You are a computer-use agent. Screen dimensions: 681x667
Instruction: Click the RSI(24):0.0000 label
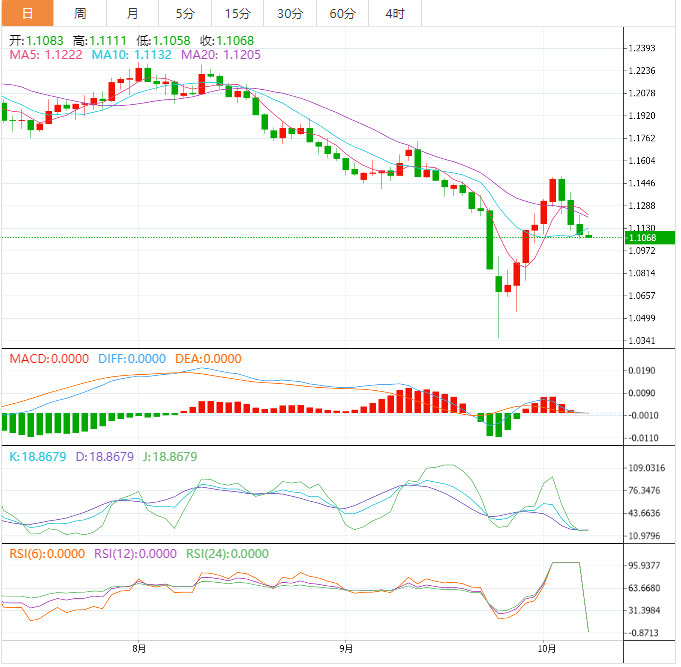click(227, 554)
